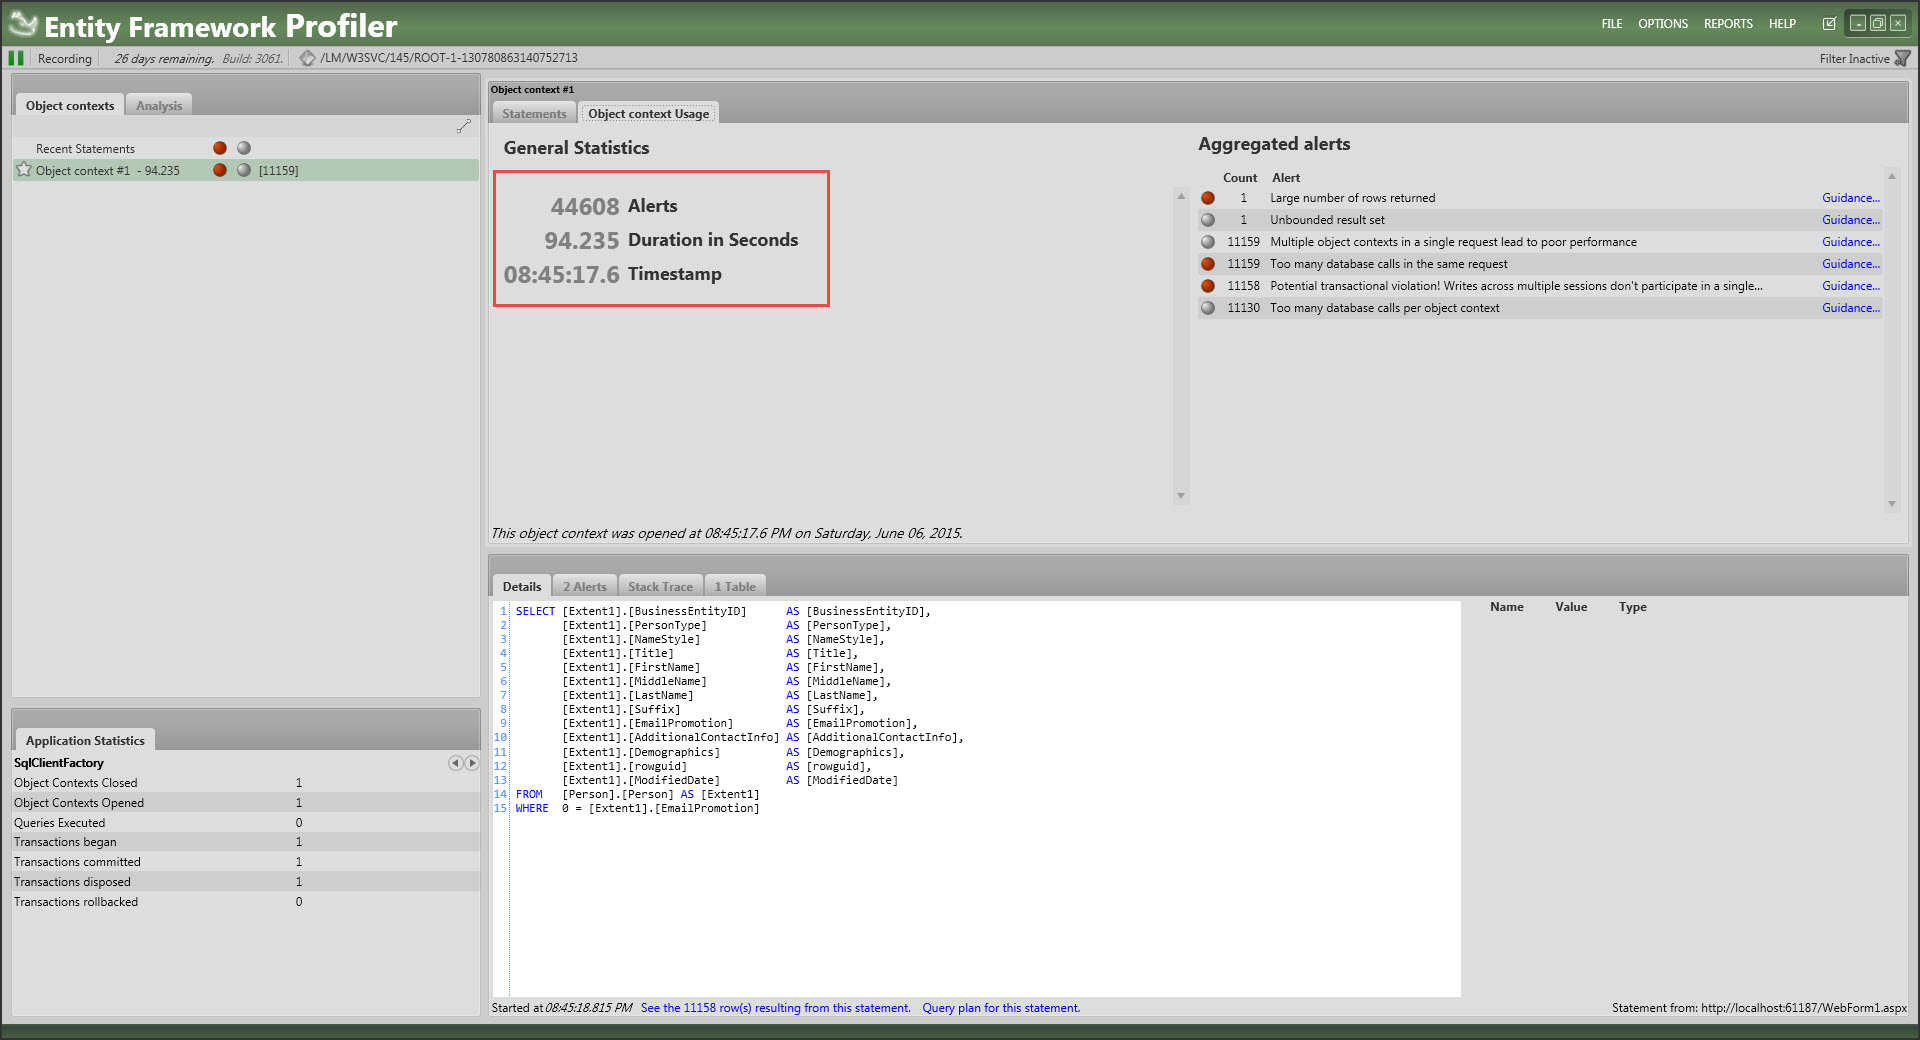Click gray icon of calls per object context alert

coord(1208,308)
